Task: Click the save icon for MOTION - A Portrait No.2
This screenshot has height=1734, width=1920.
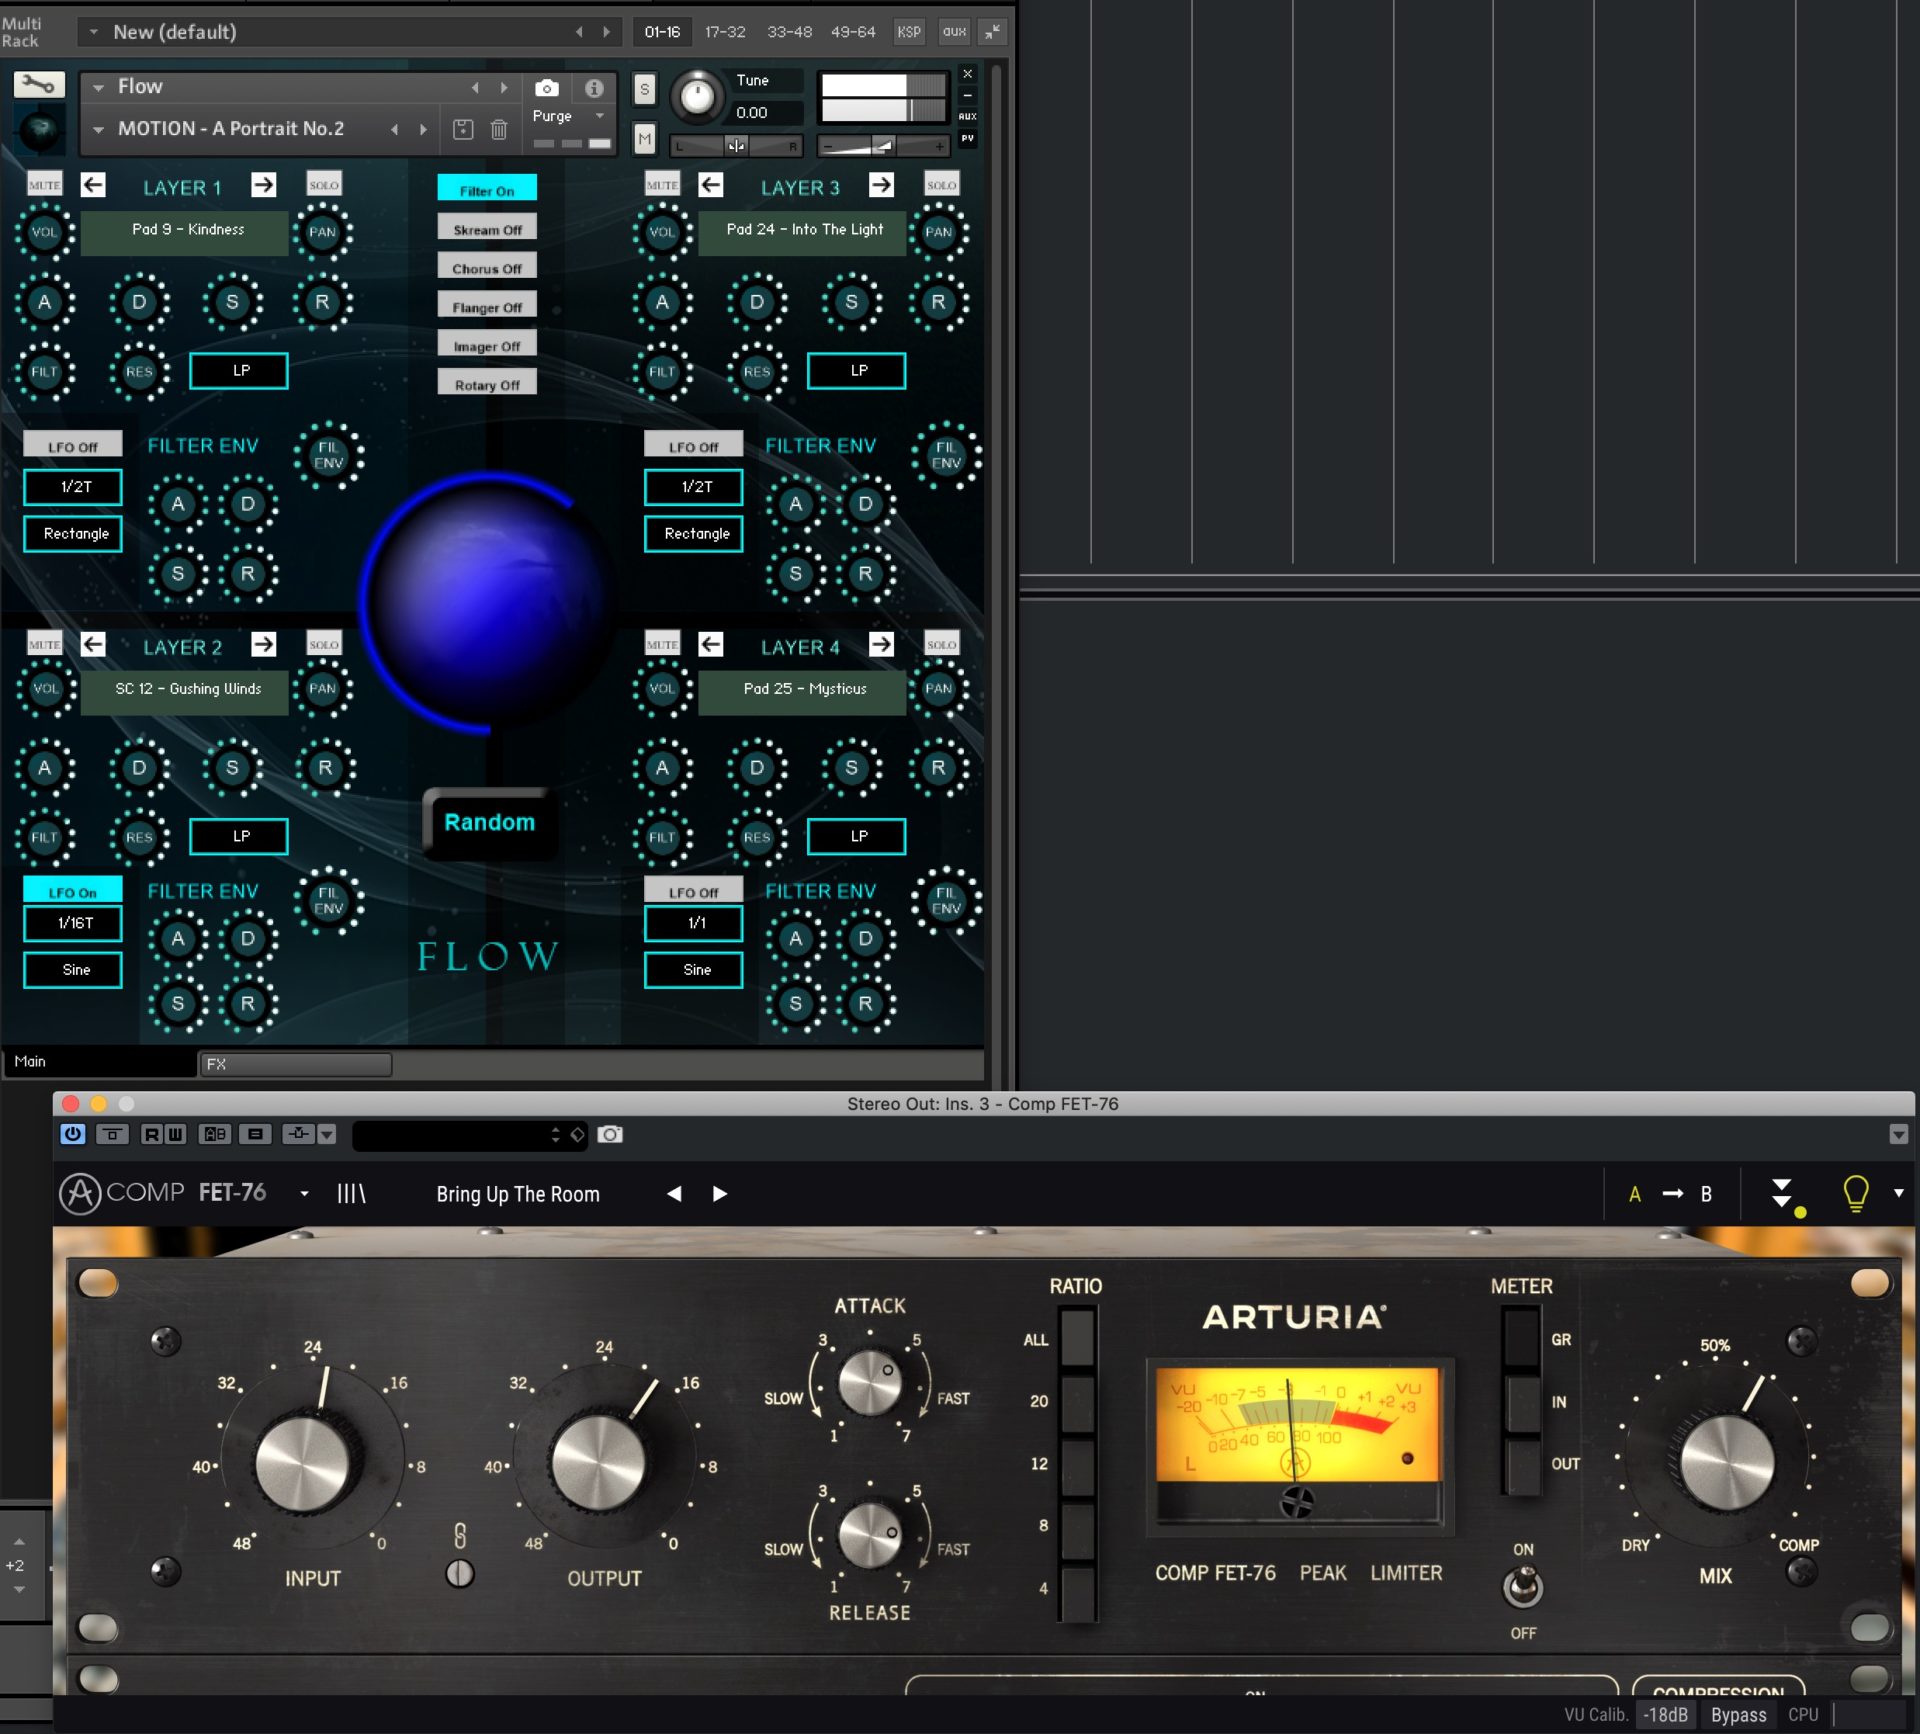Action: tap(462, 129)
